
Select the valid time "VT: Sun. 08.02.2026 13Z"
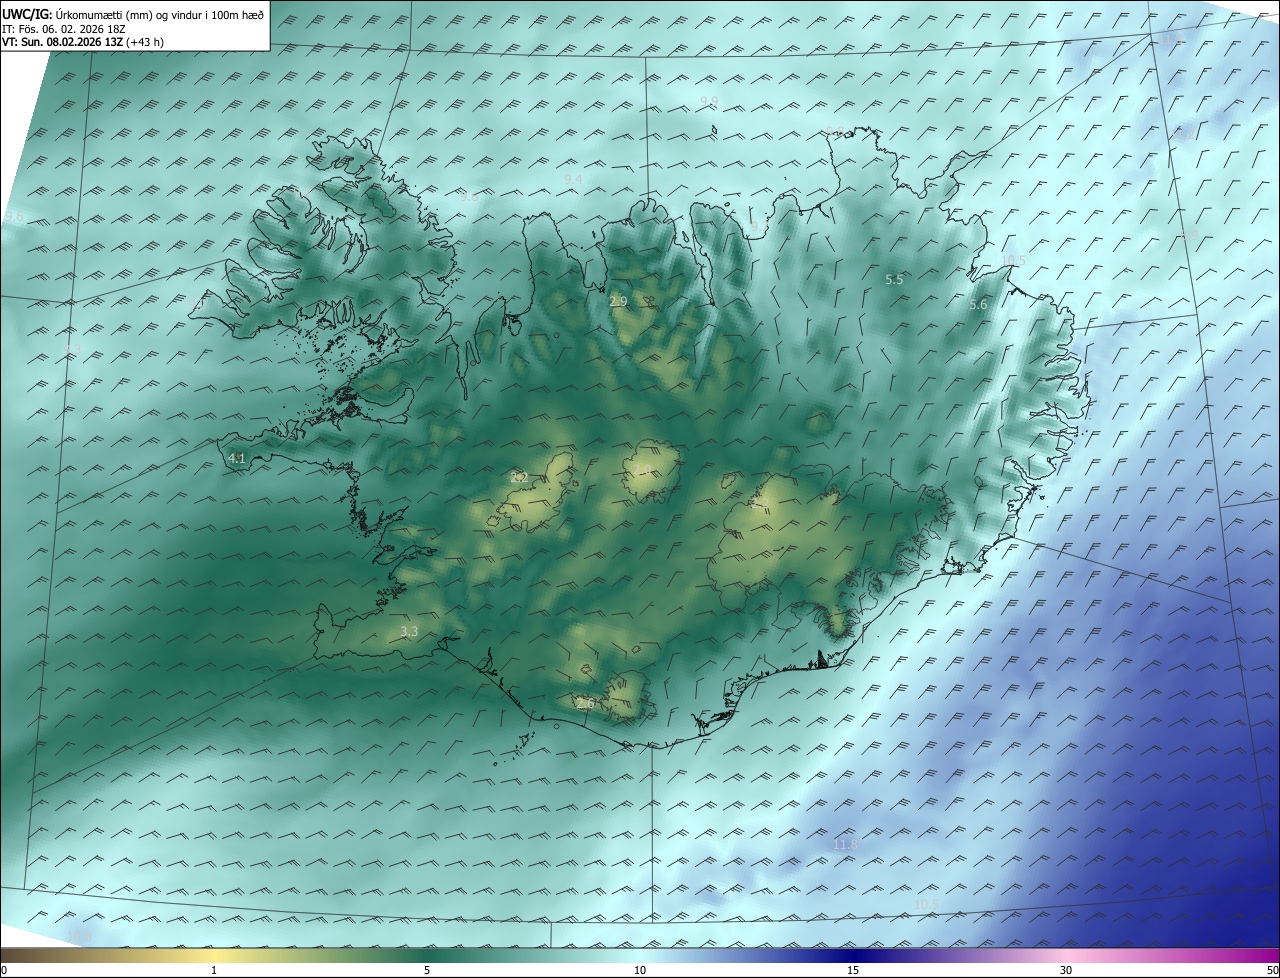62,42
